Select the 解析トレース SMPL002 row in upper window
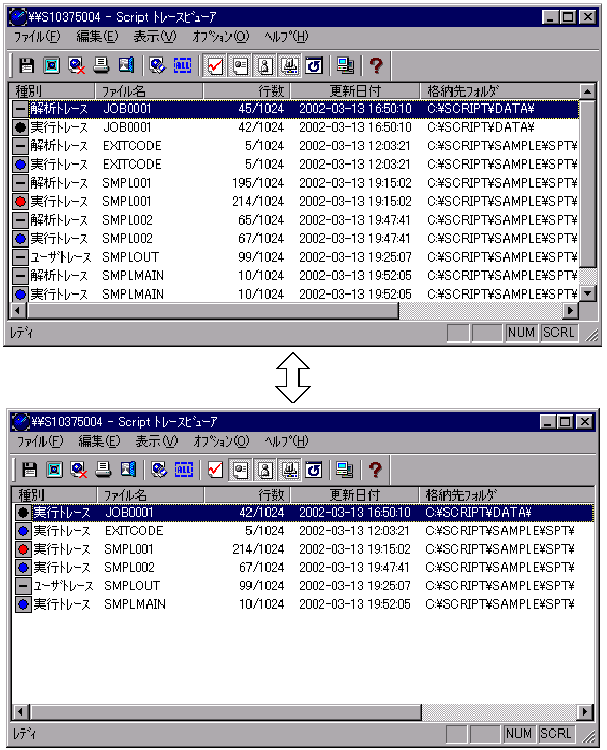This screenshot has height=750, width=607. tap(295, 220)
